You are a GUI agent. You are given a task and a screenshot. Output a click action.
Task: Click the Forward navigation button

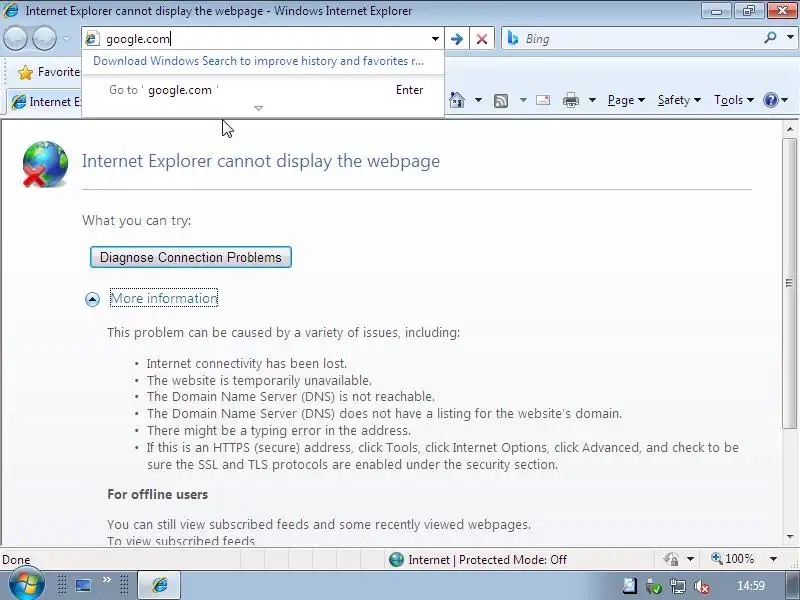[44, 39]
